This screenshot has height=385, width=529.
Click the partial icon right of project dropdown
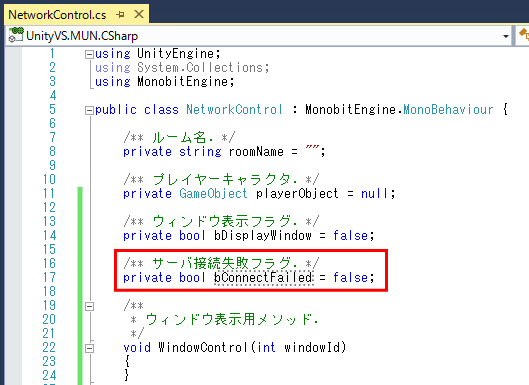click(524, 35)
